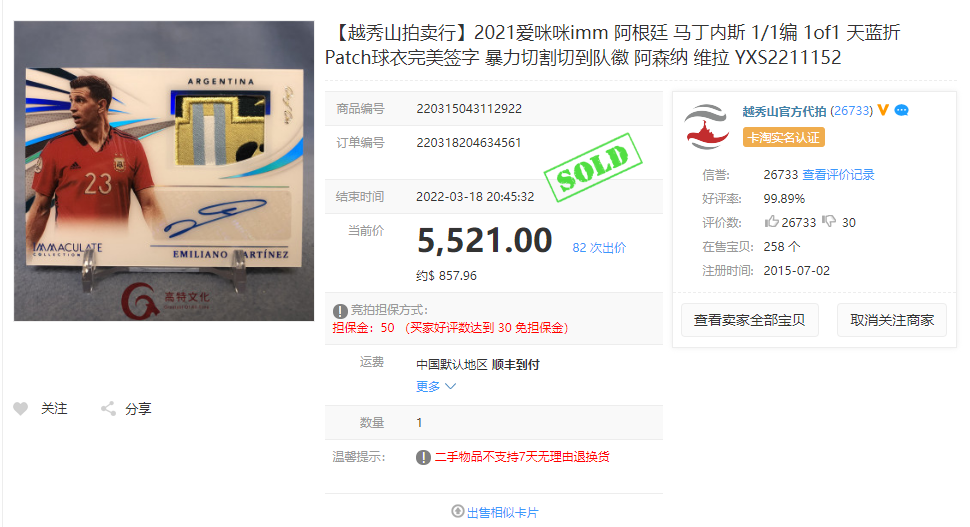Click the seller's blue chat bubble icon

[901, 111]
